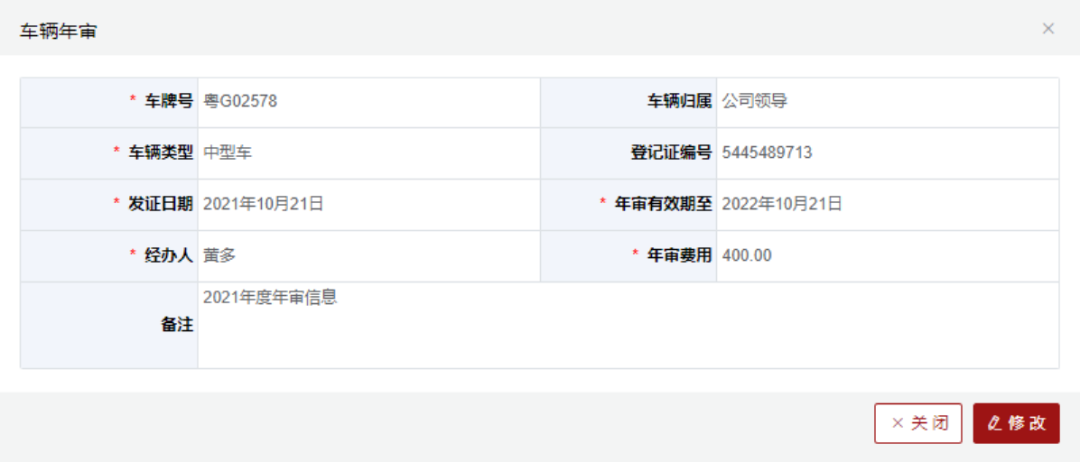Select the 车牌号 field value 粤G02578
The width and height of the screenshot is (1080, 462).
[240, 102]
